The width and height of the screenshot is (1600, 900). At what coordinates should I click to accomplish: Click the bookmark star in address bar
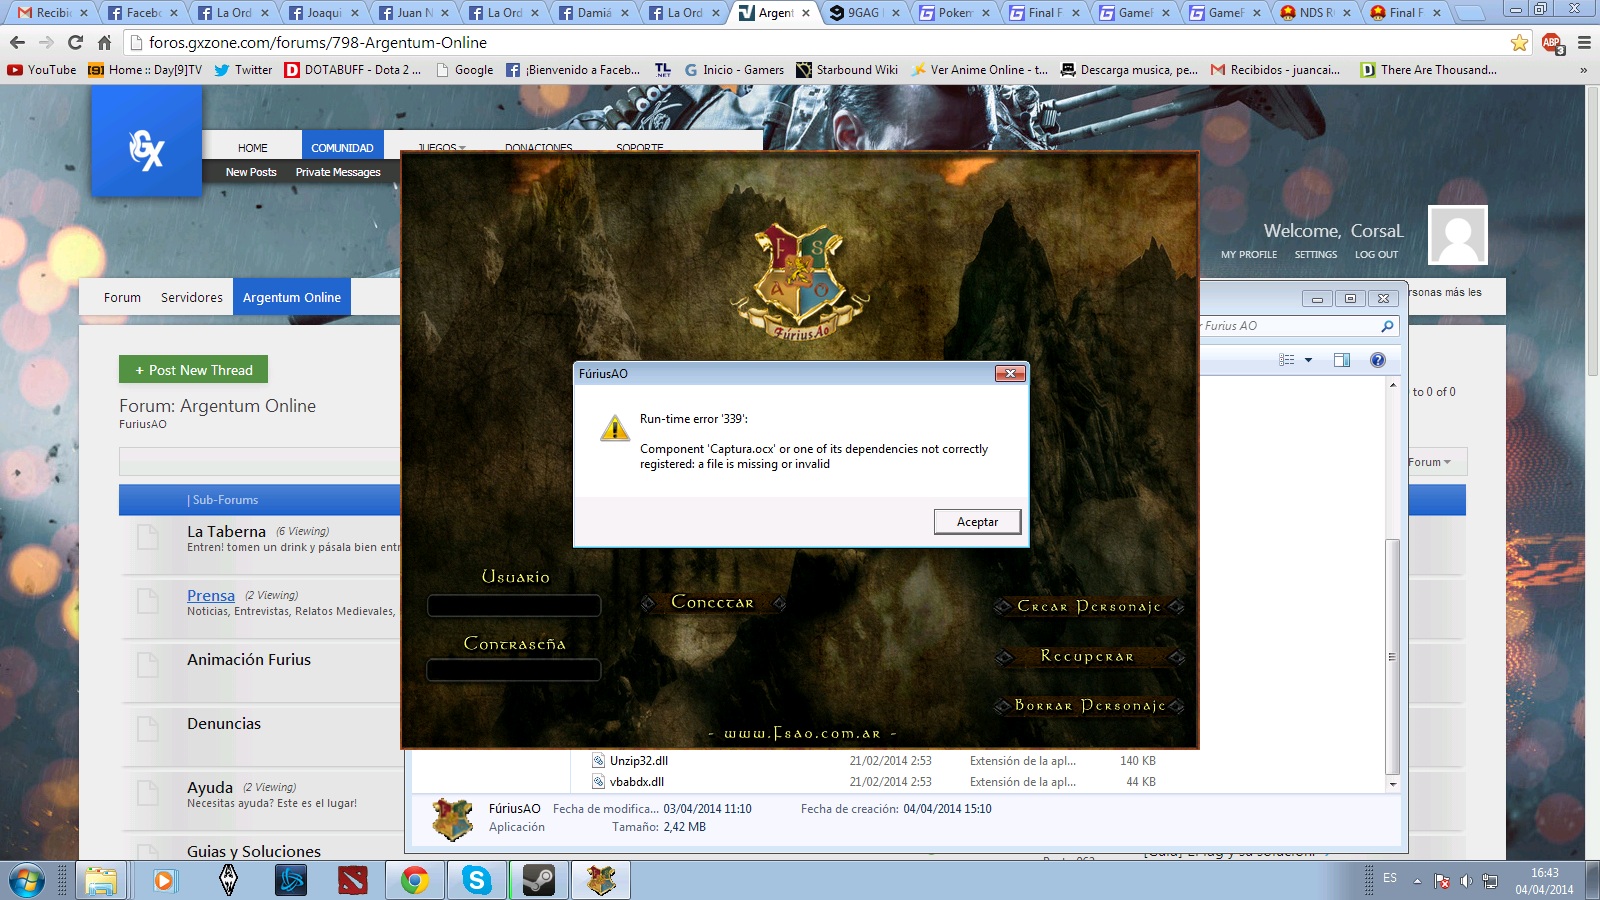coord(1520,43)
